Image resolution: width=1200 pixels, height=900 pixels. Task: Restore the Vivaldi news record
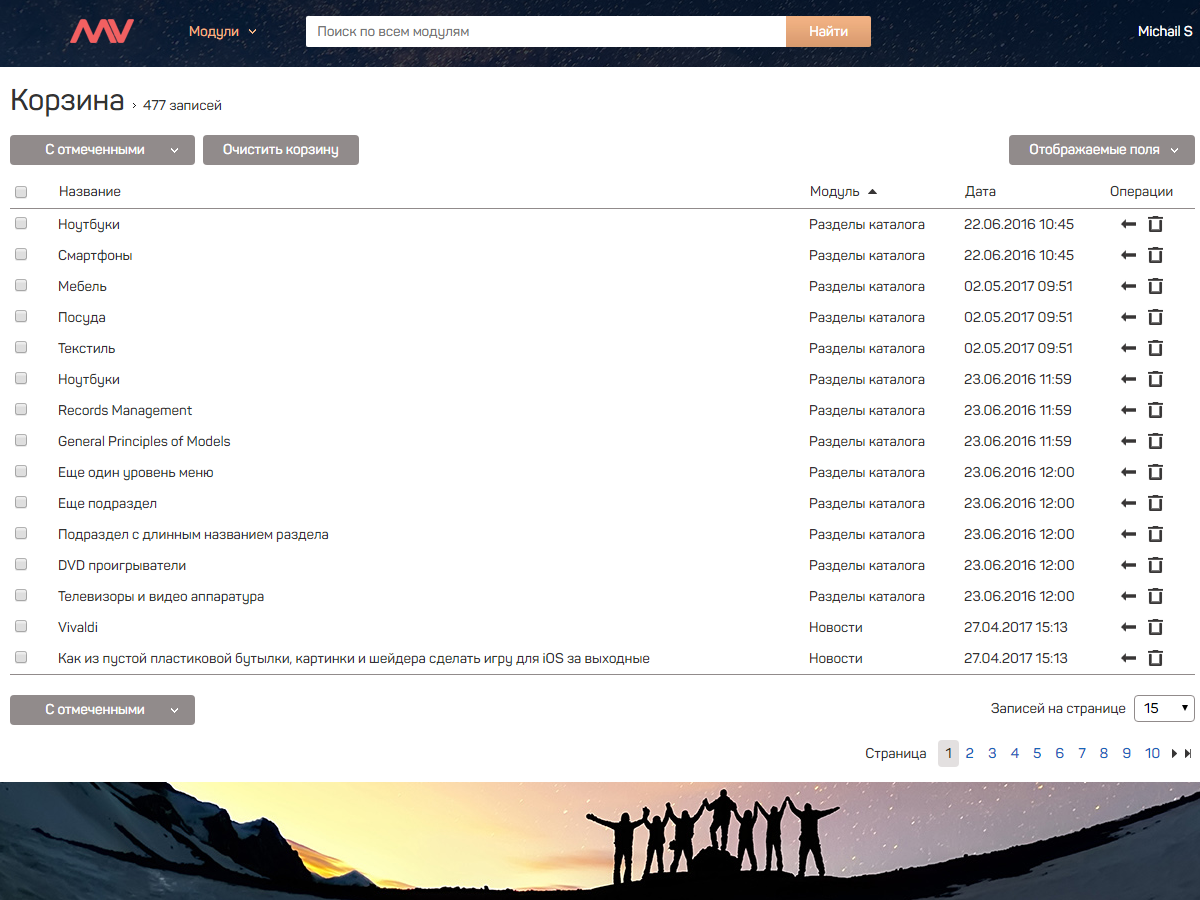(1129, 628)
